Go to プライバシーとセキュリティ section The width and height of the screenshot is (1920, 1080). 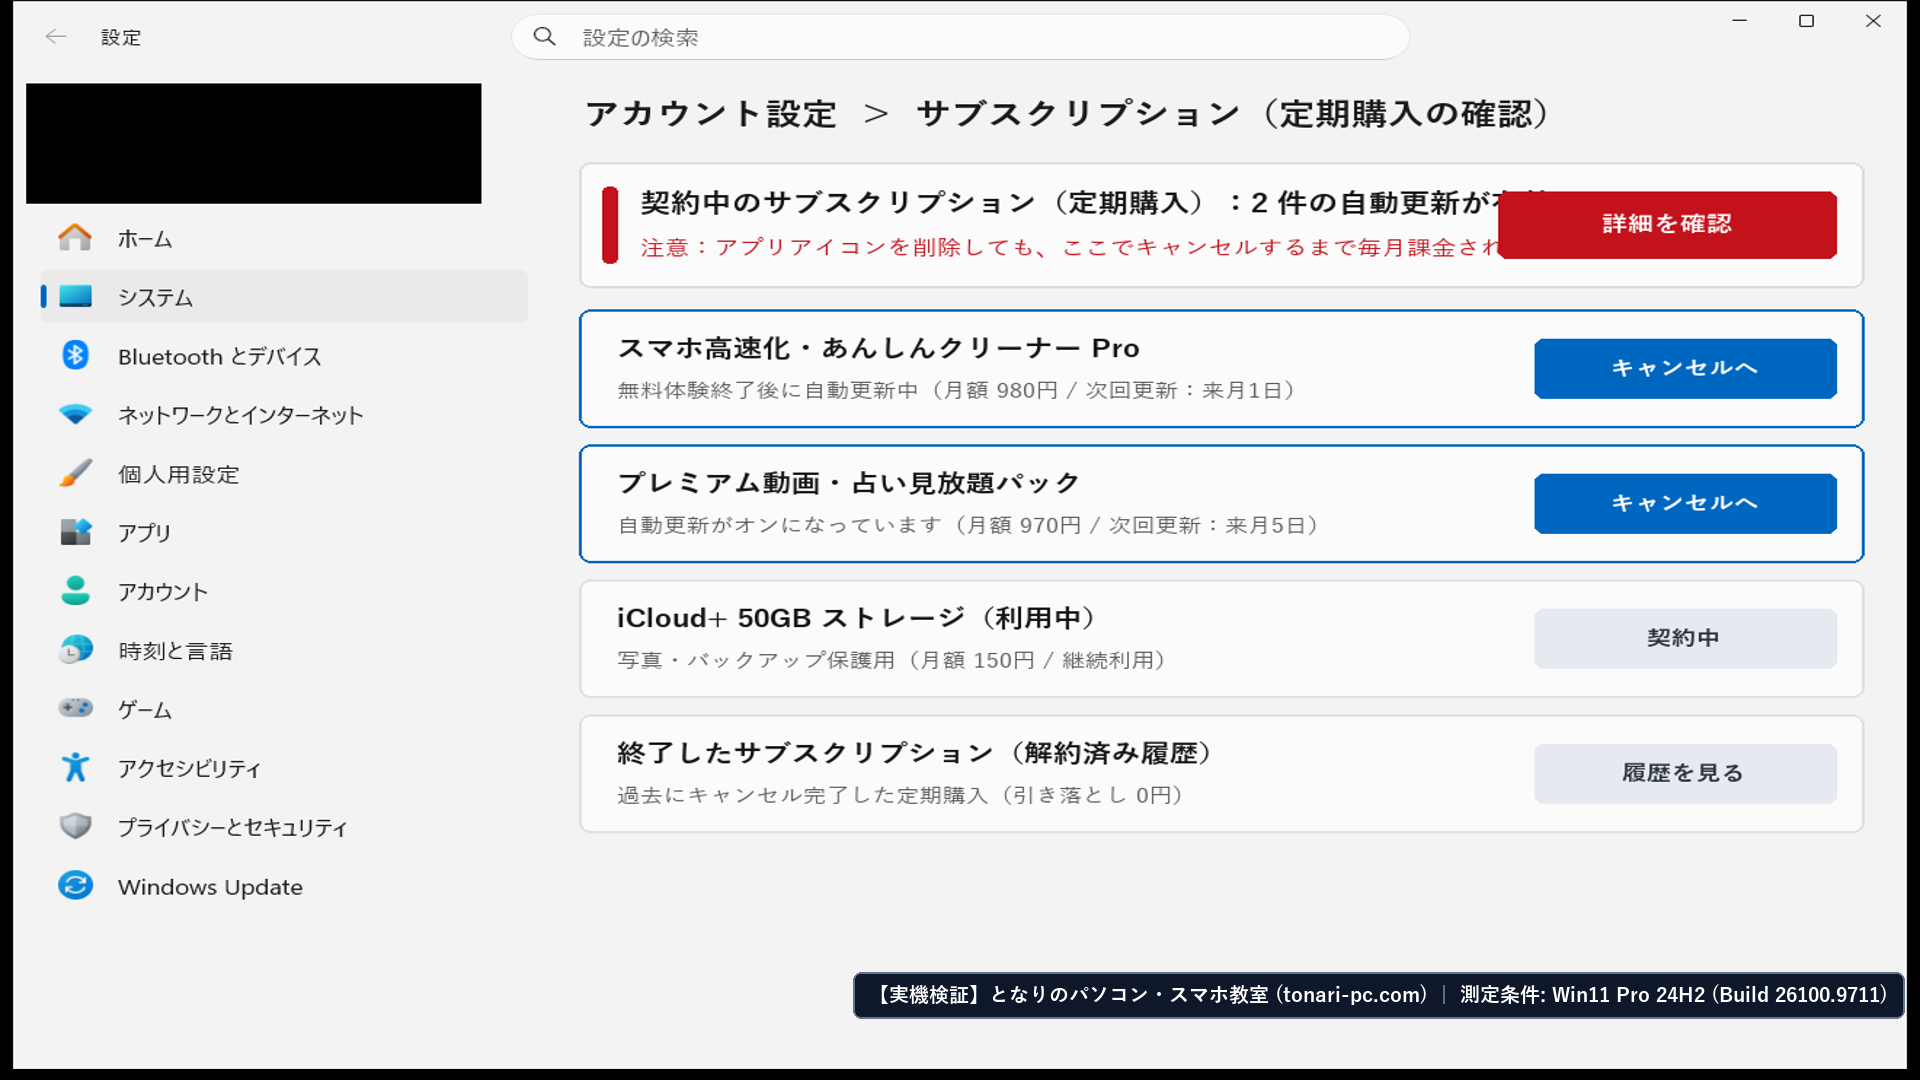tap(284, 827)
